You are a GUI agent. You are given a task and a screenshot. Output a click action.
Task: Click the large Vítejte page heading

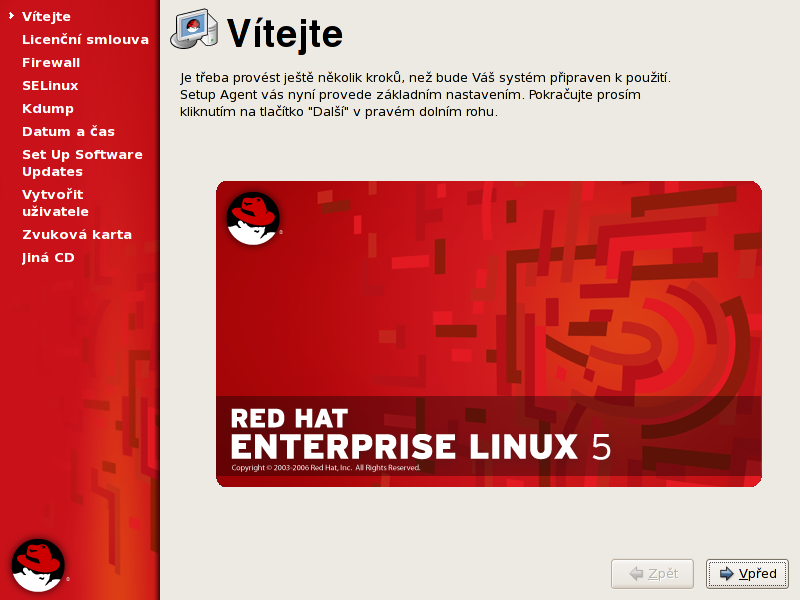pos(285,33)
